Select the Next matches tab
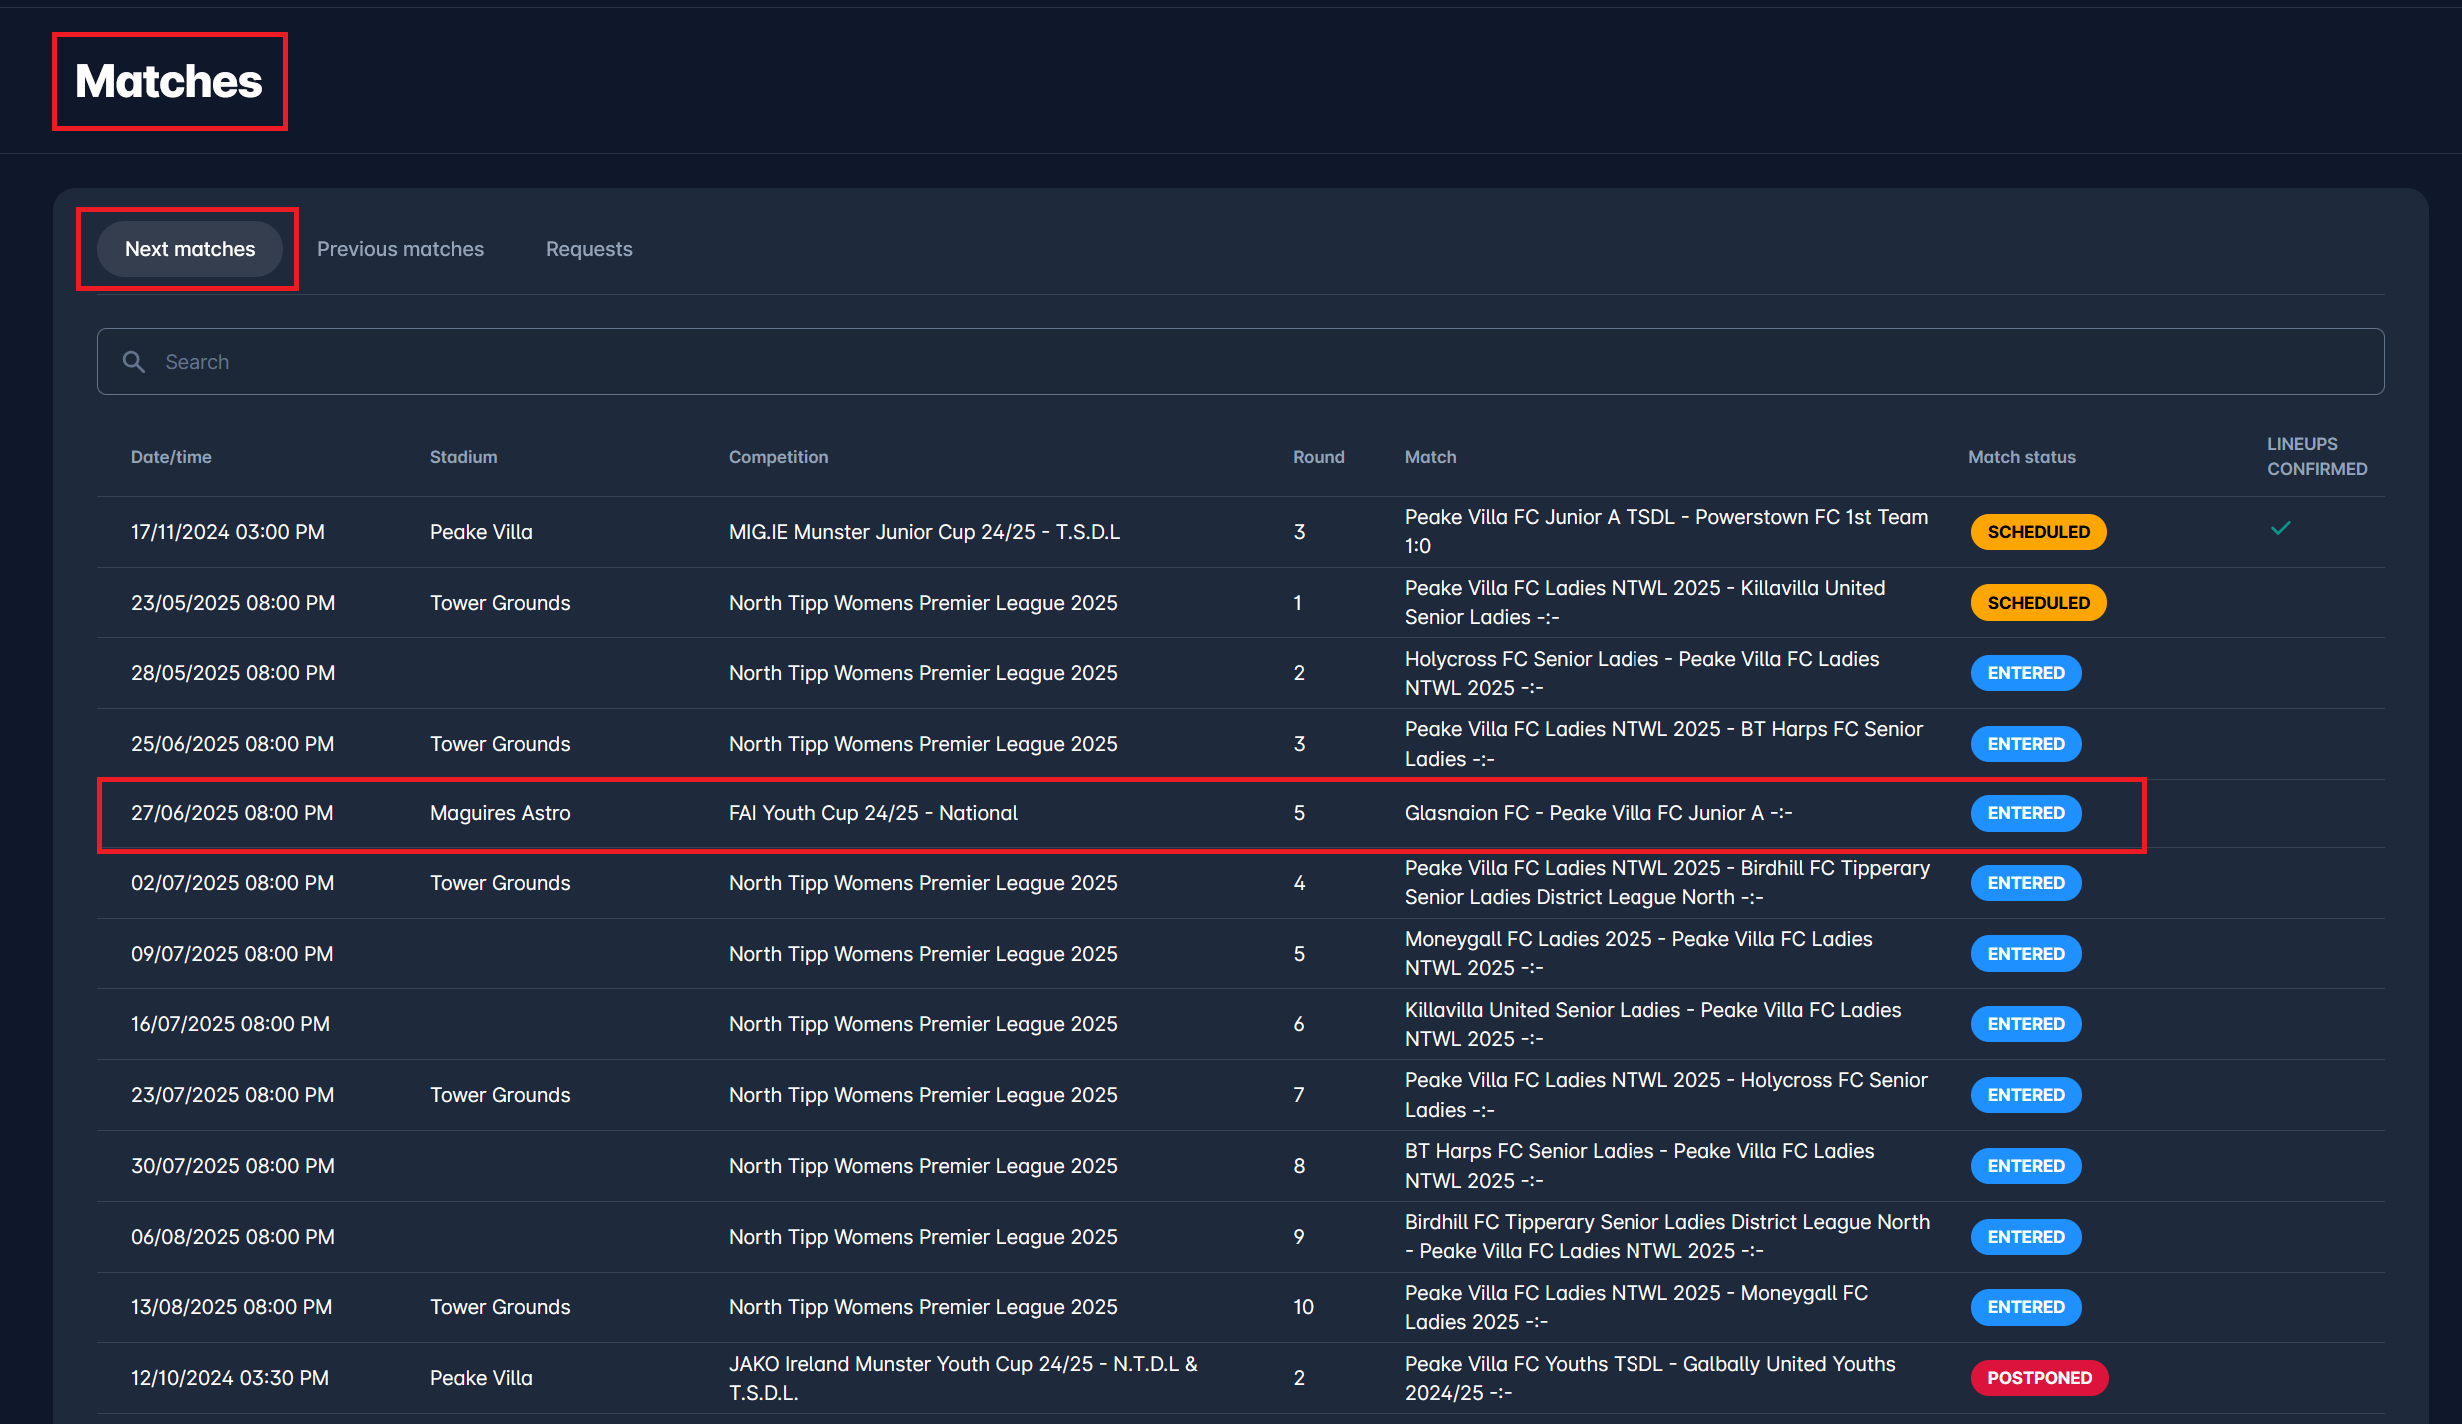 (190, 249)
